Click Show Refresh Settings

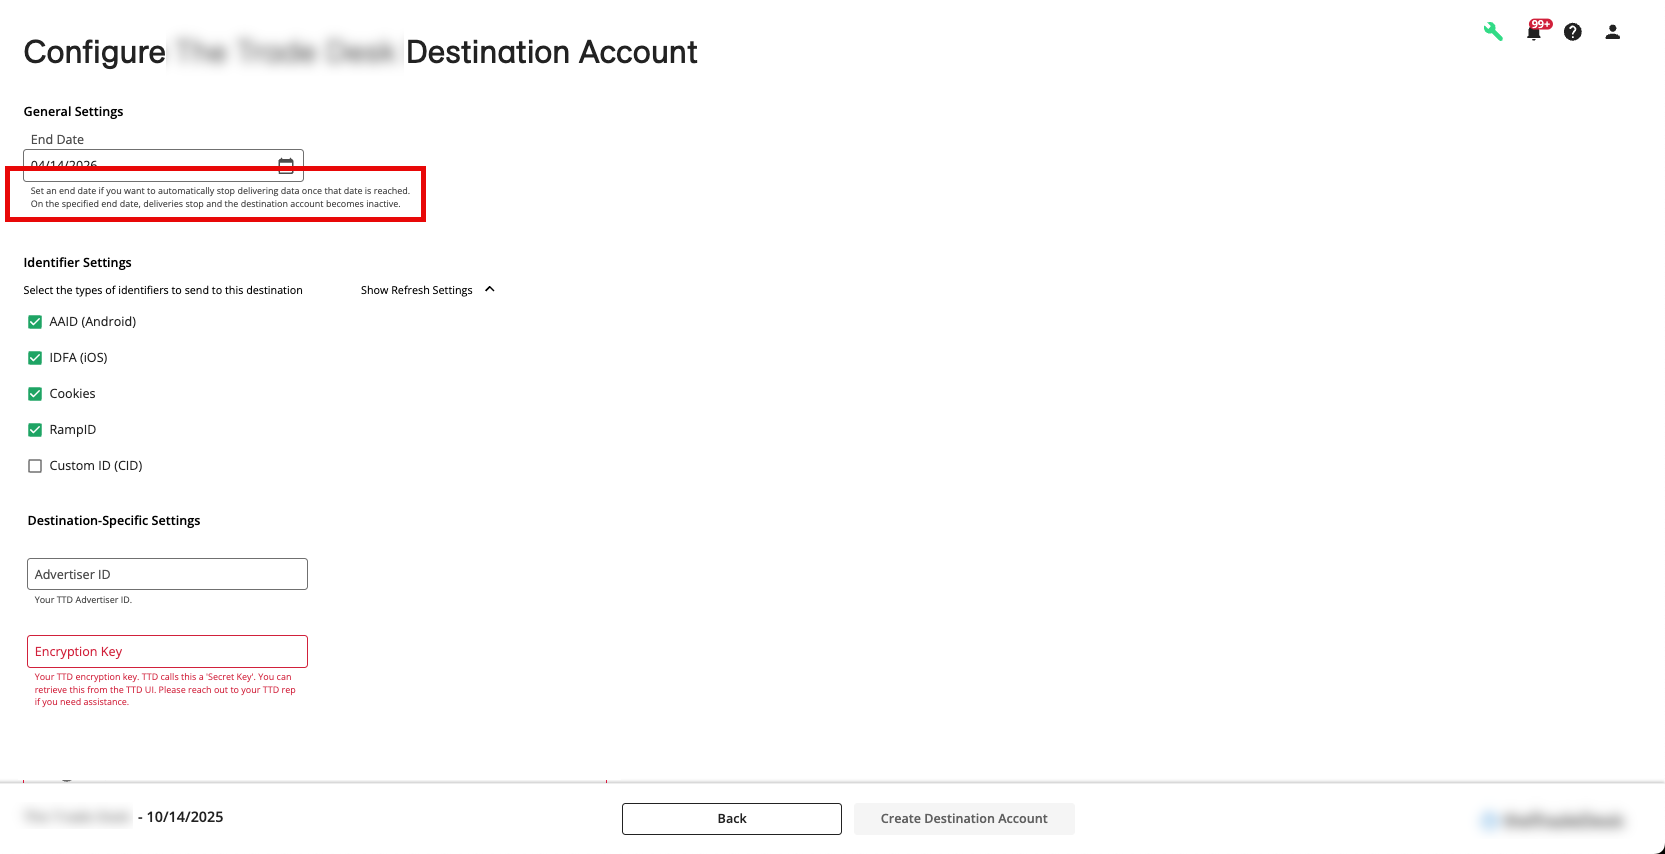tap(416, 289)
